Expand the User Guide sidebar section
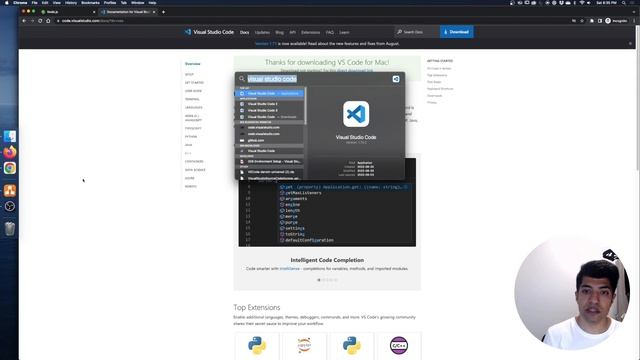 pos(193,91)
